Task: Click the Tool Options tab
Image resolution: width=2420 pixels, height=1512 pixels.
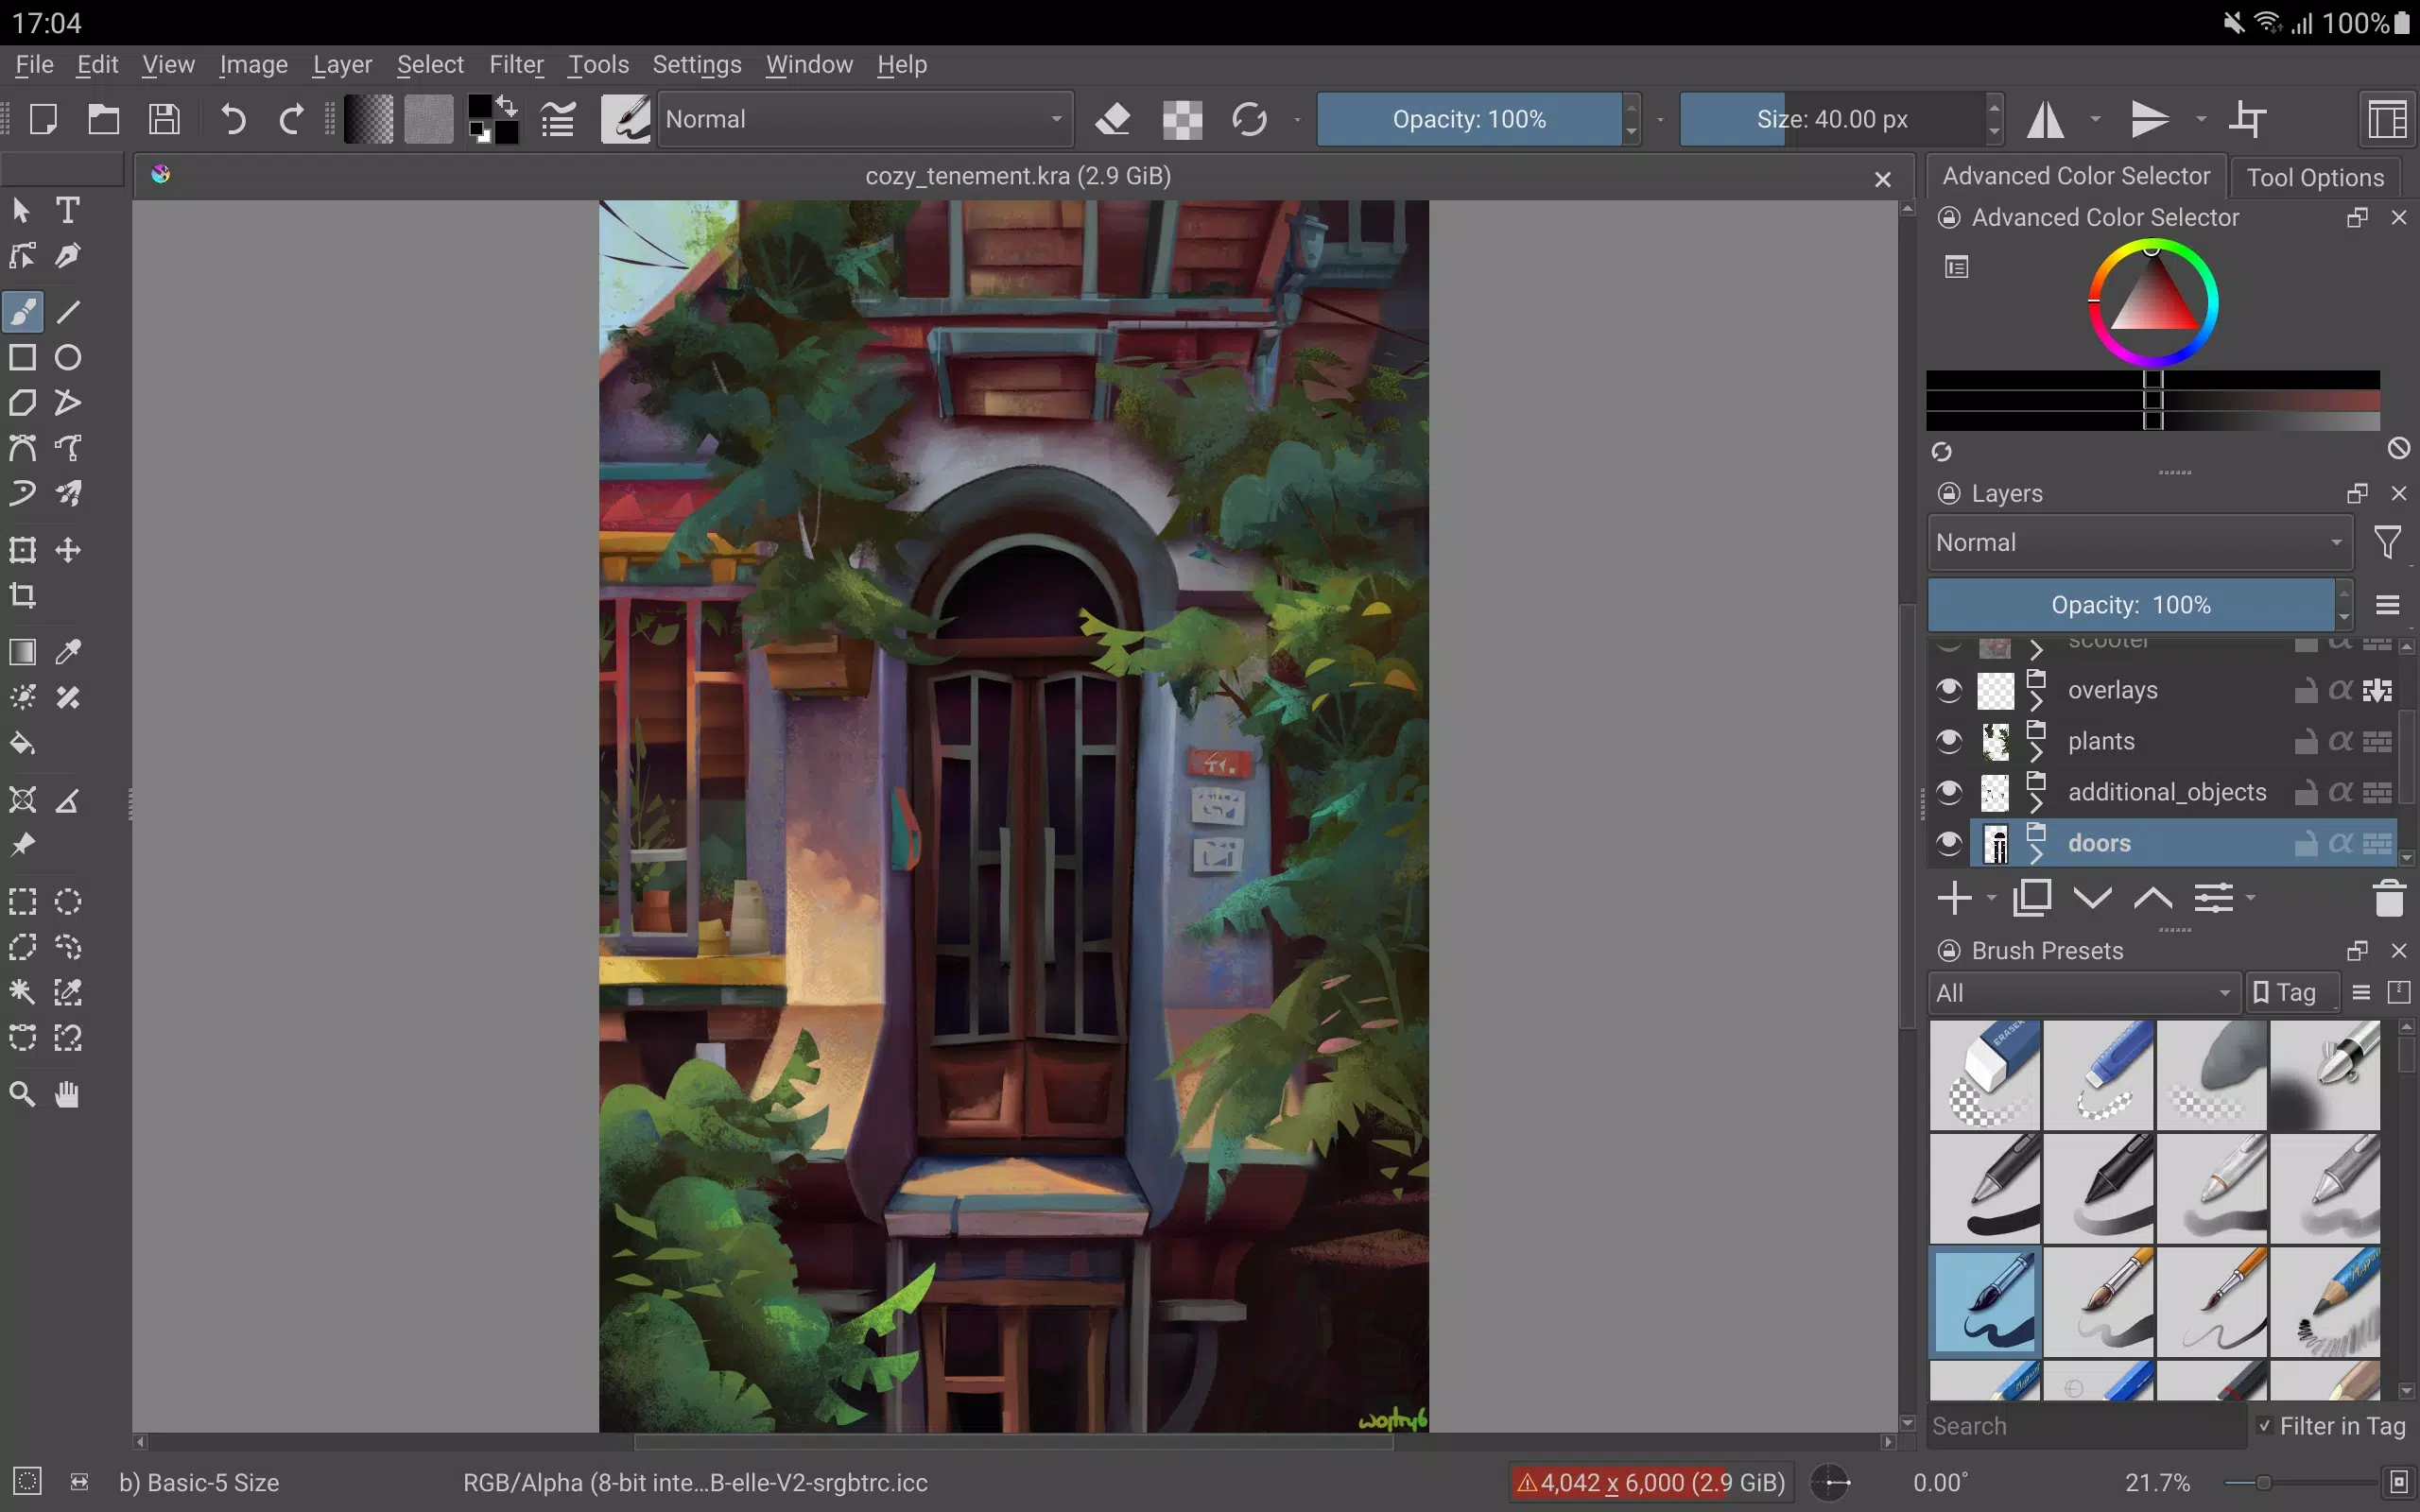Action: tap(2314, 176)
